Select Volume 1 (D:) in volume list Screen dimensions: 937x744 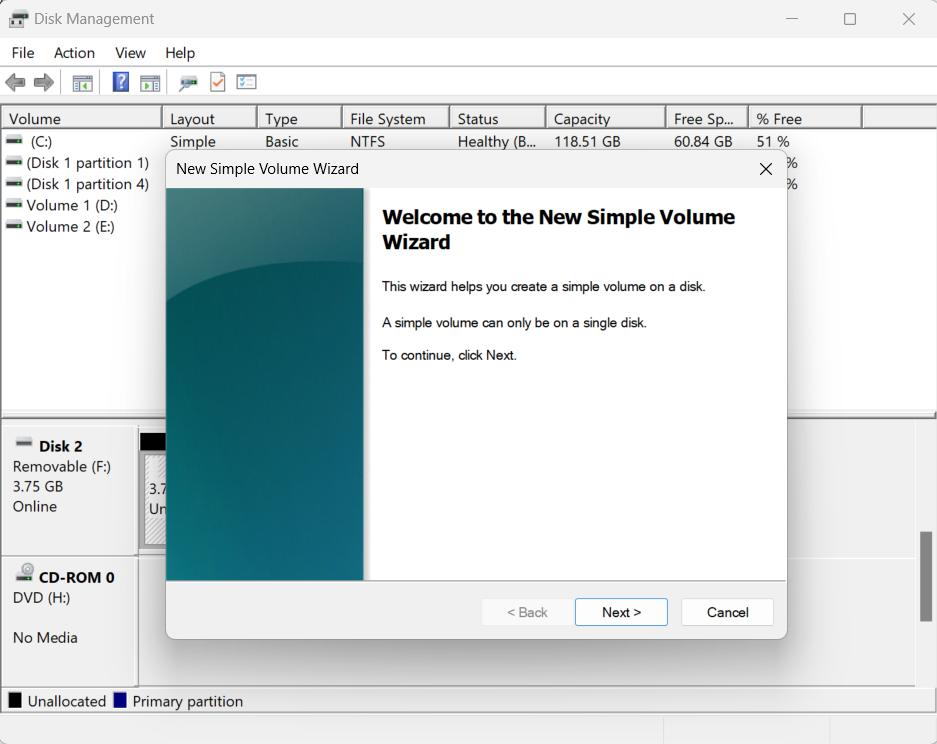71,205
